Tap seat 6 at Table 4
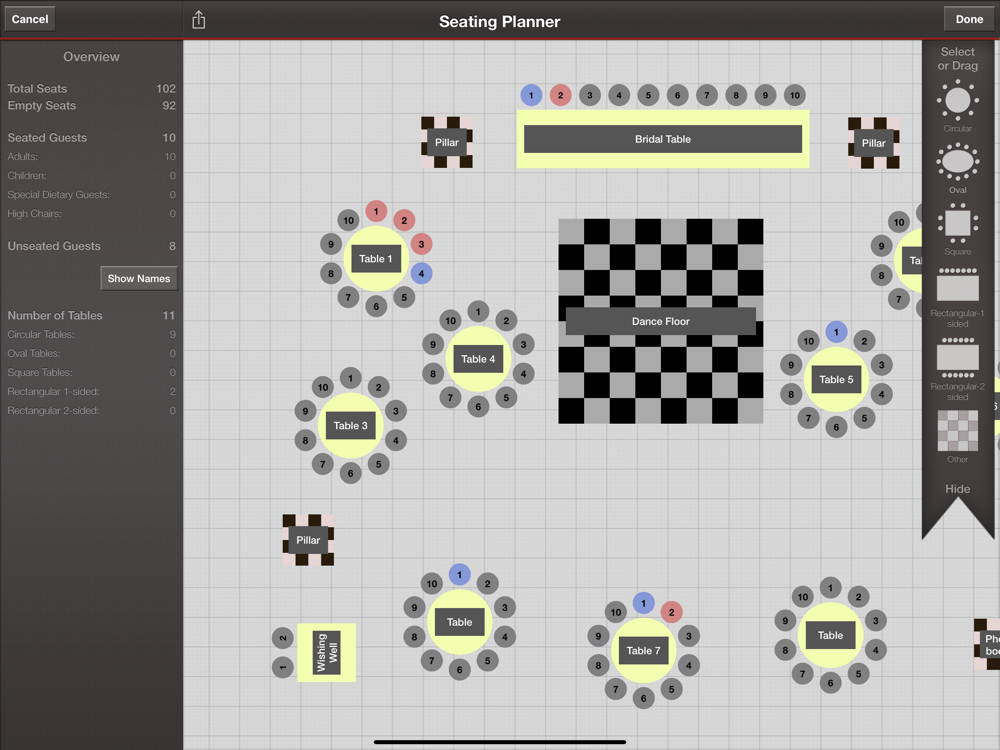The height and width of the screenshot is (750, 1000). pos(478,407)
